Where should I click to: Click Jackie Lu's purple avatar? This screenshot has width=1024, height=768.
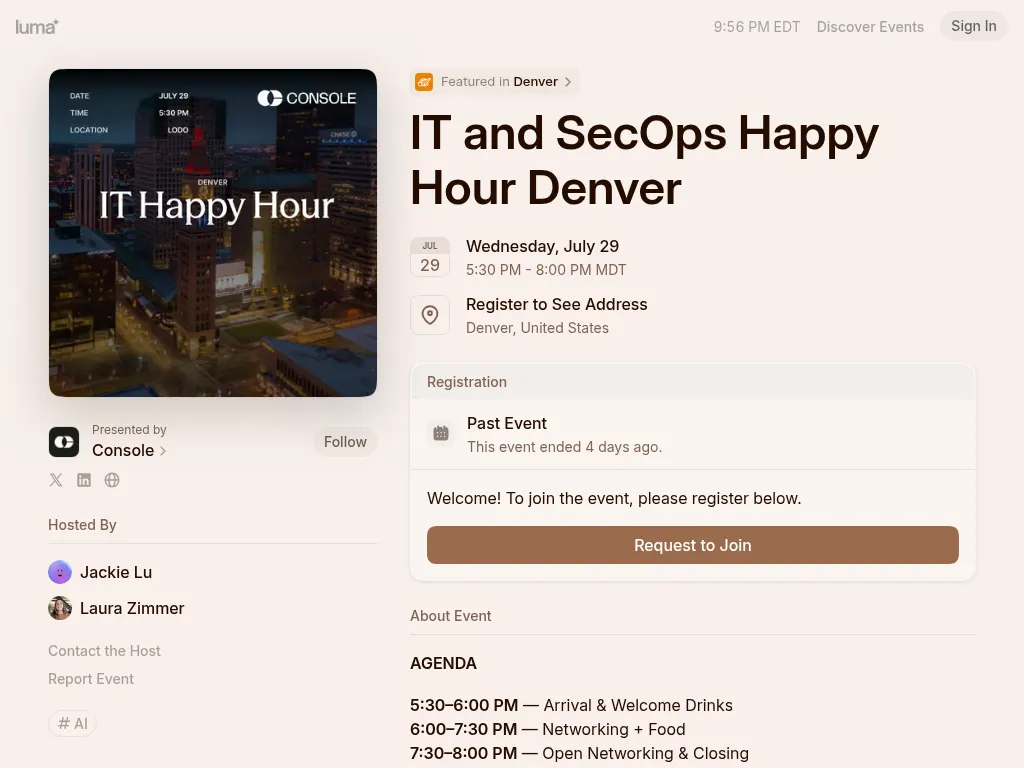click(x=60, y=572)
